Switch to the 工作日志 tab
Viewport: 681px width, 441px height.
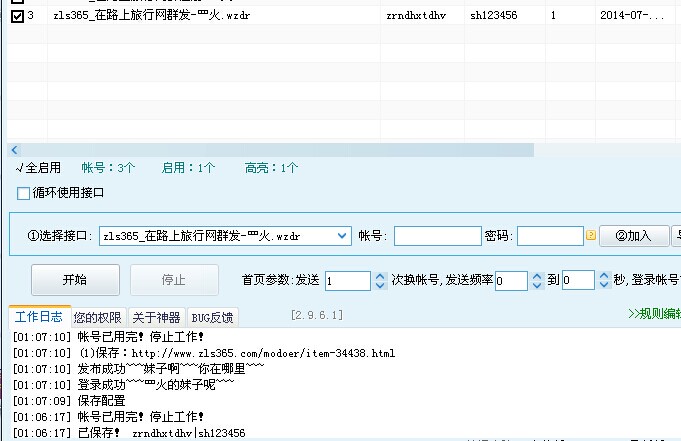[x=39, y=316]
